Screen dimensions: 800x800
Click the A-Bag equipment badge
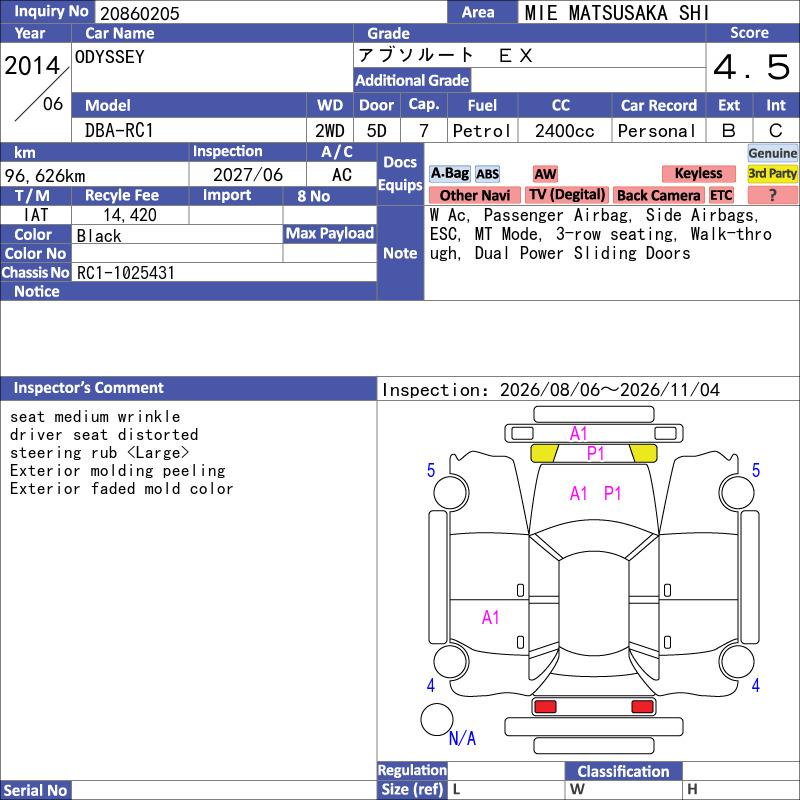(449, 173)
